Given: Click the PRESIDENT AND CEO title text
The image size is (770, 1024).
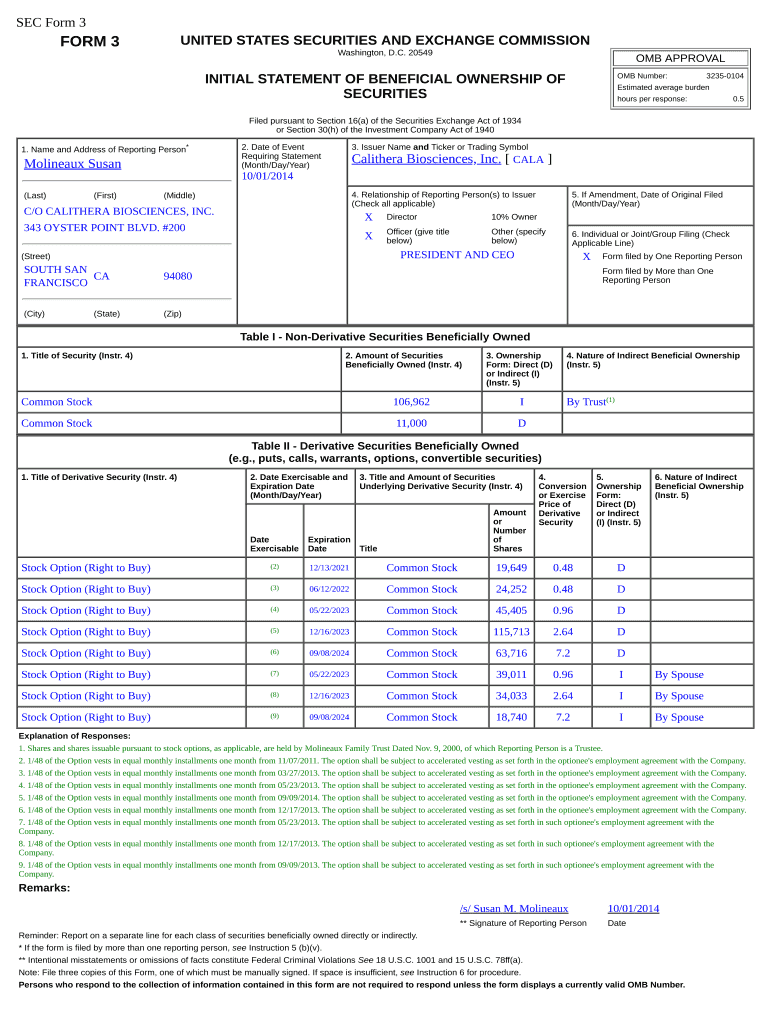Looking at the screenshot, I should [457, 255].
